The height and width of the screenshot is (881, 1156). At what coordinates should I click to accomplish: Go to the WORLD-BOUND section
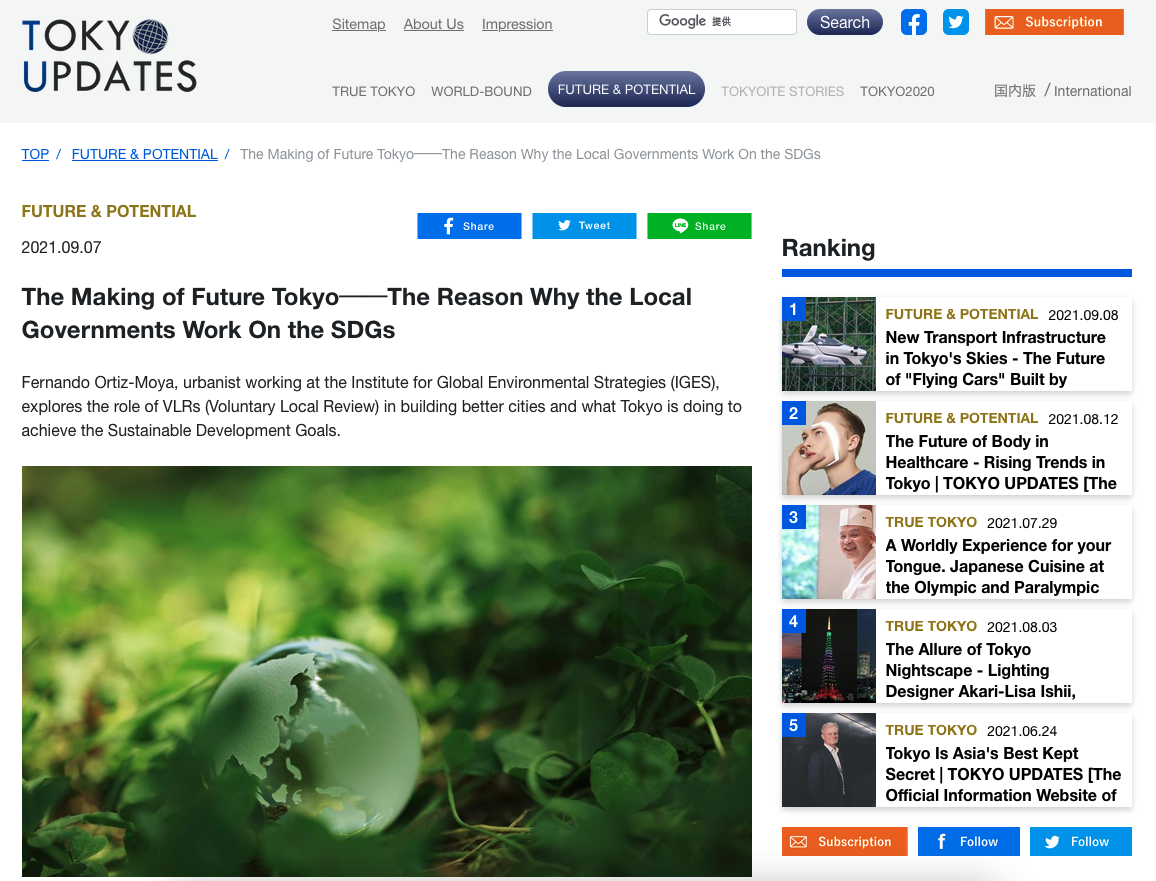(x=481, y=91)
